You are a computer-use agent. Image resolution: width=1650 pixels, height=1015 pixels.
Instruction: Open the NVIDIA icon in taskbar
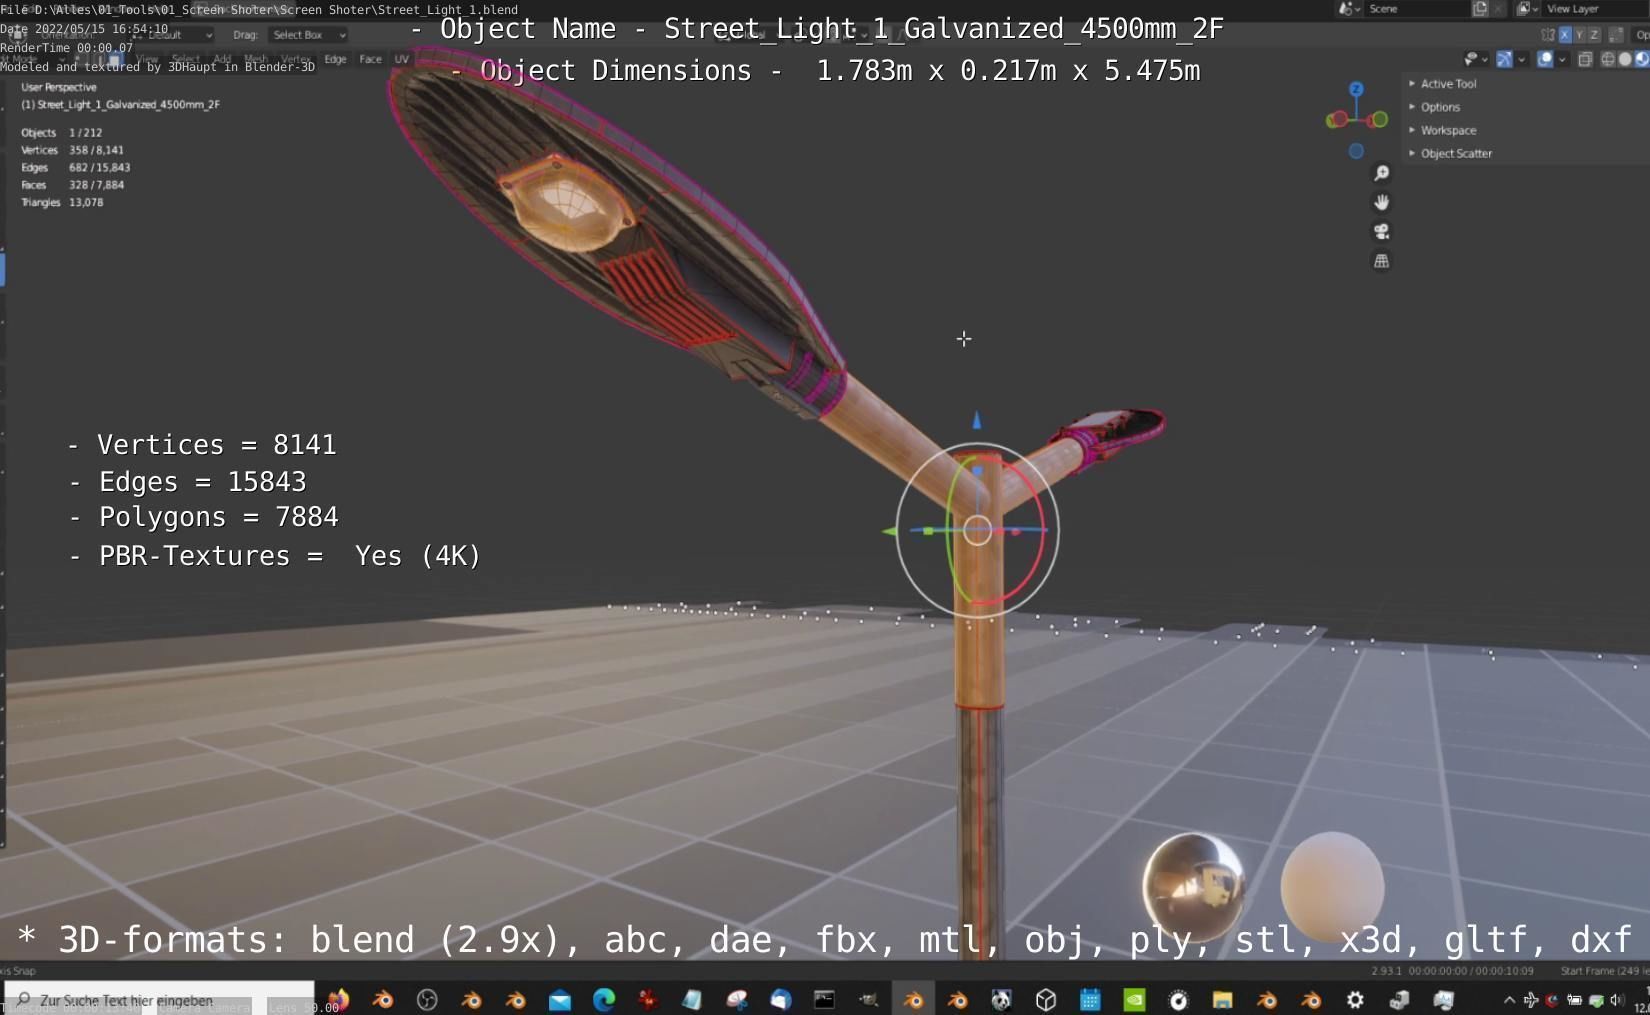tap(1134, 999)
